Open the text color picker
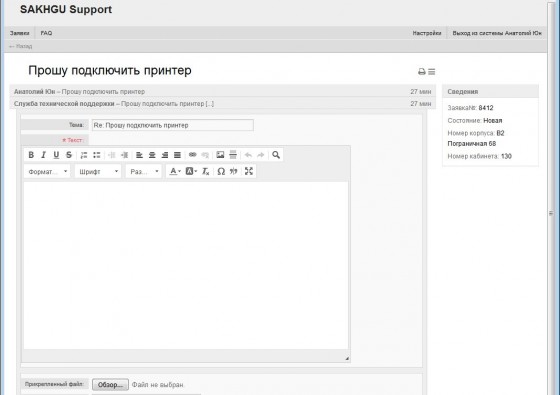This screenshot has width=560, height=395. (x=175, y=171)
